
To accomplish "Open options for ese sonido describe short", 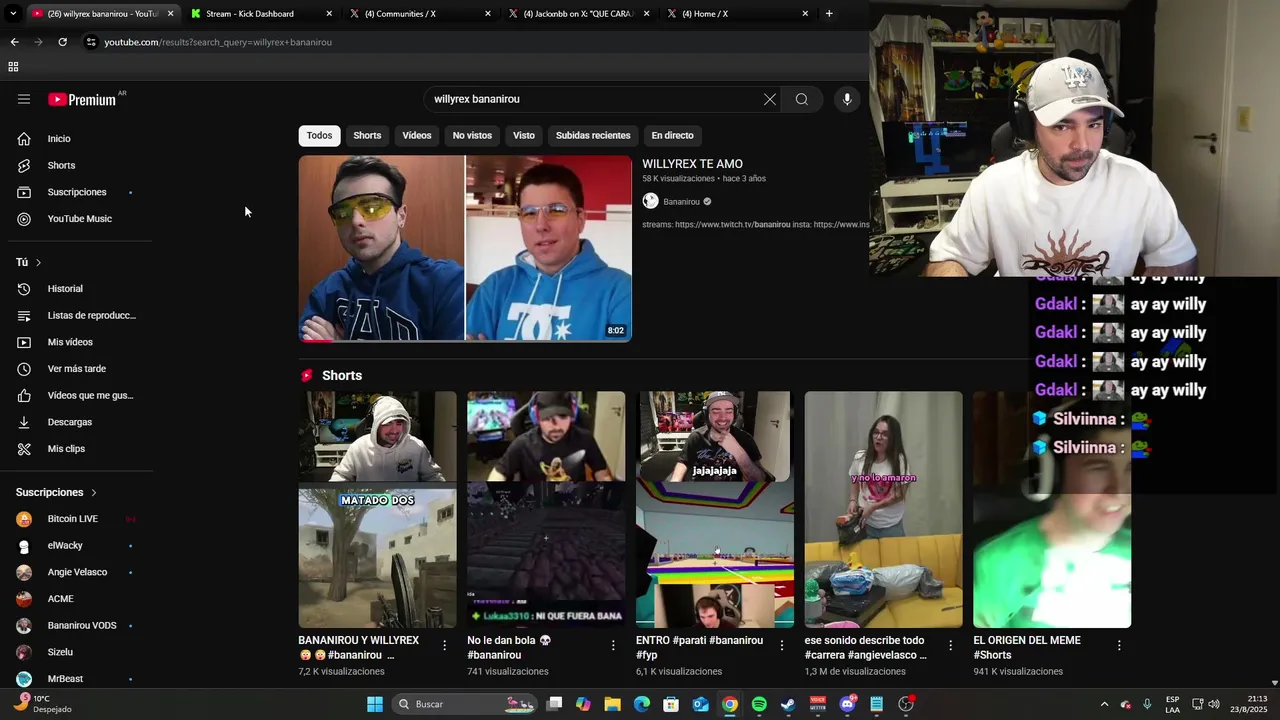I will [x=950, y=646].
